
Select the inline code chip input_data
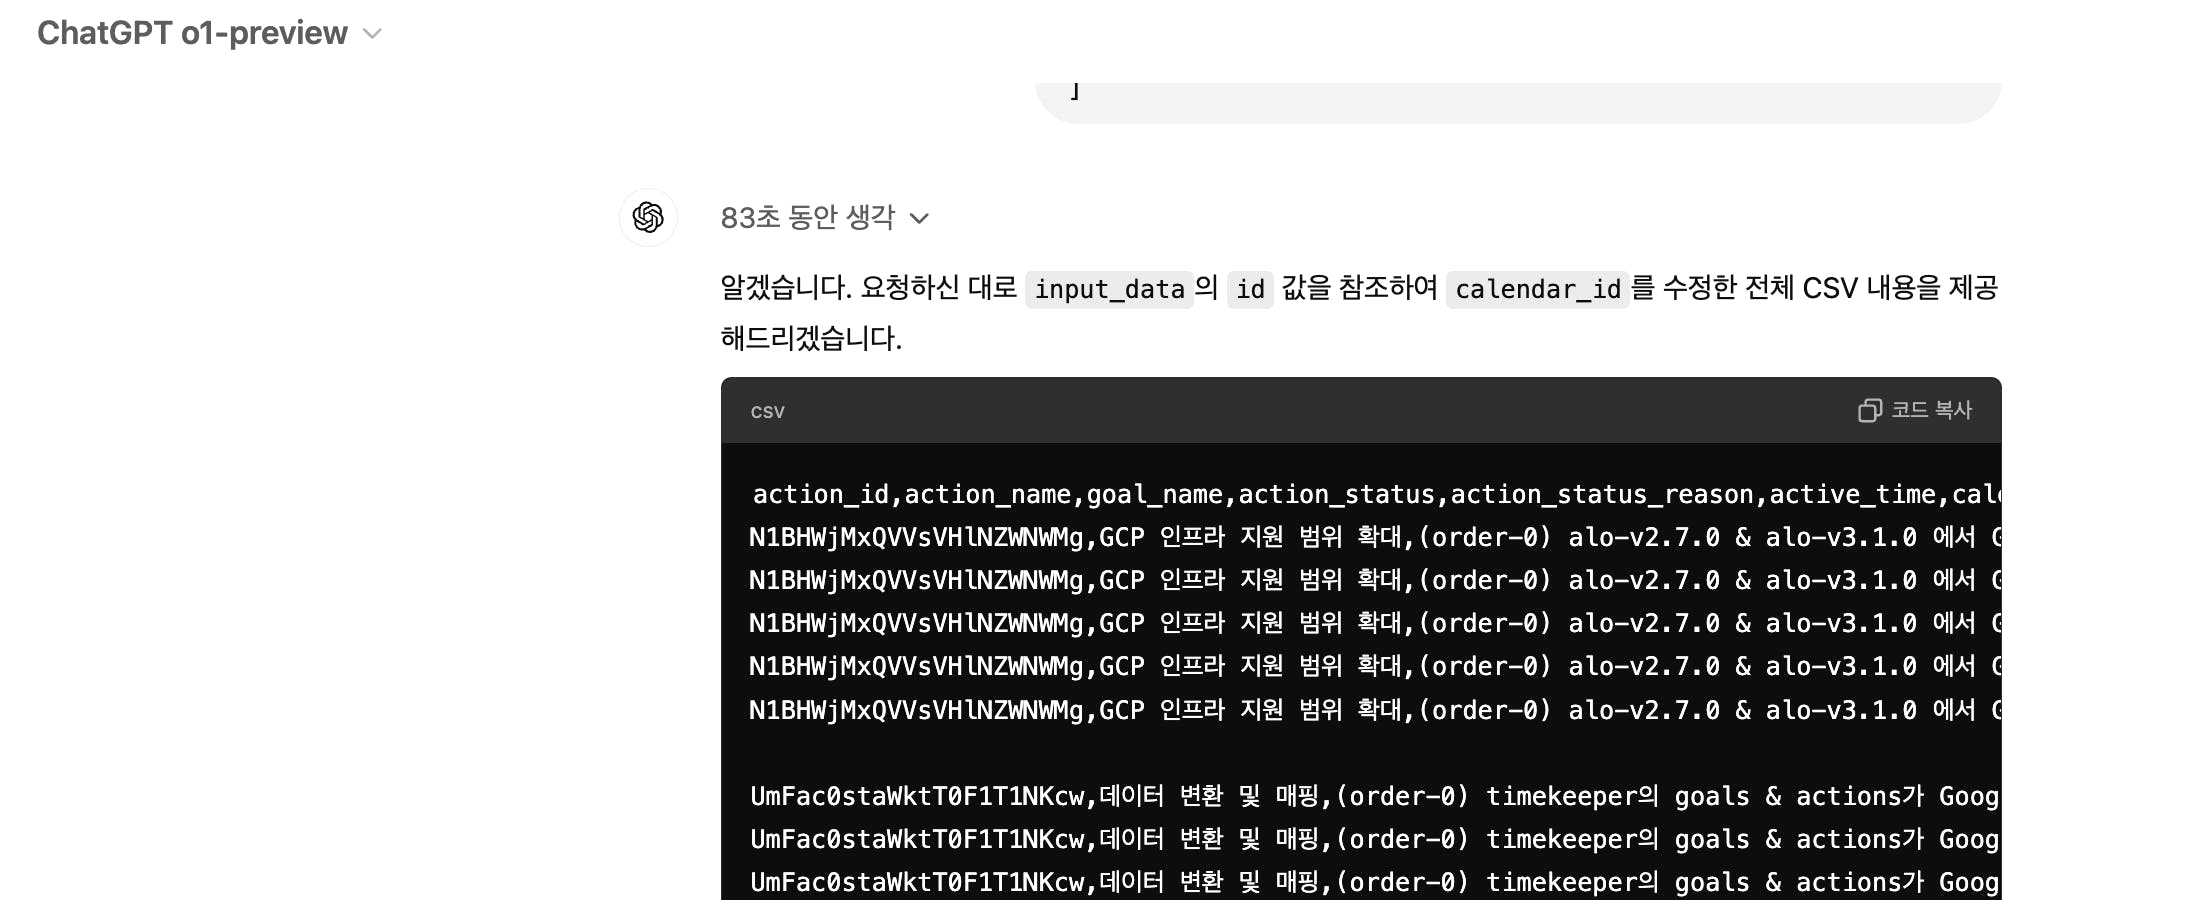(1108, 290)
